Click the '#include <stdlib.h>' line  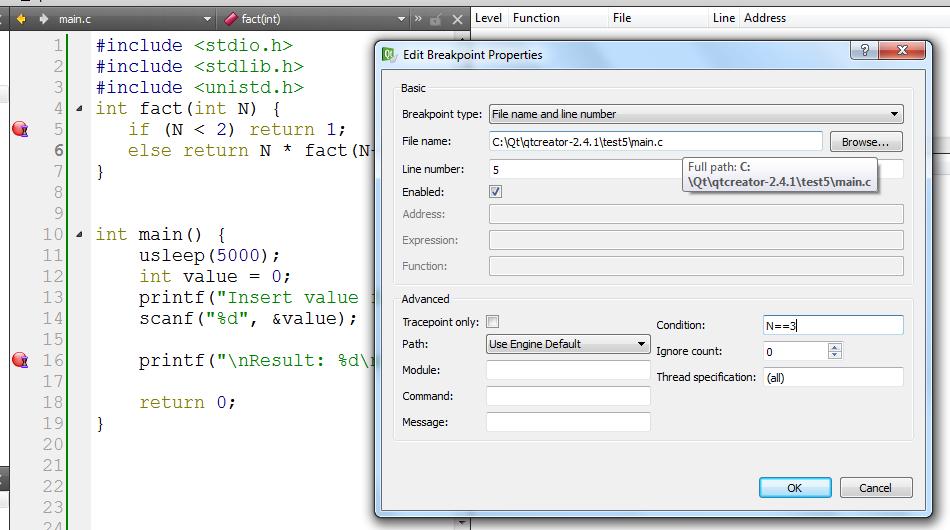click(x=199, y=67)
